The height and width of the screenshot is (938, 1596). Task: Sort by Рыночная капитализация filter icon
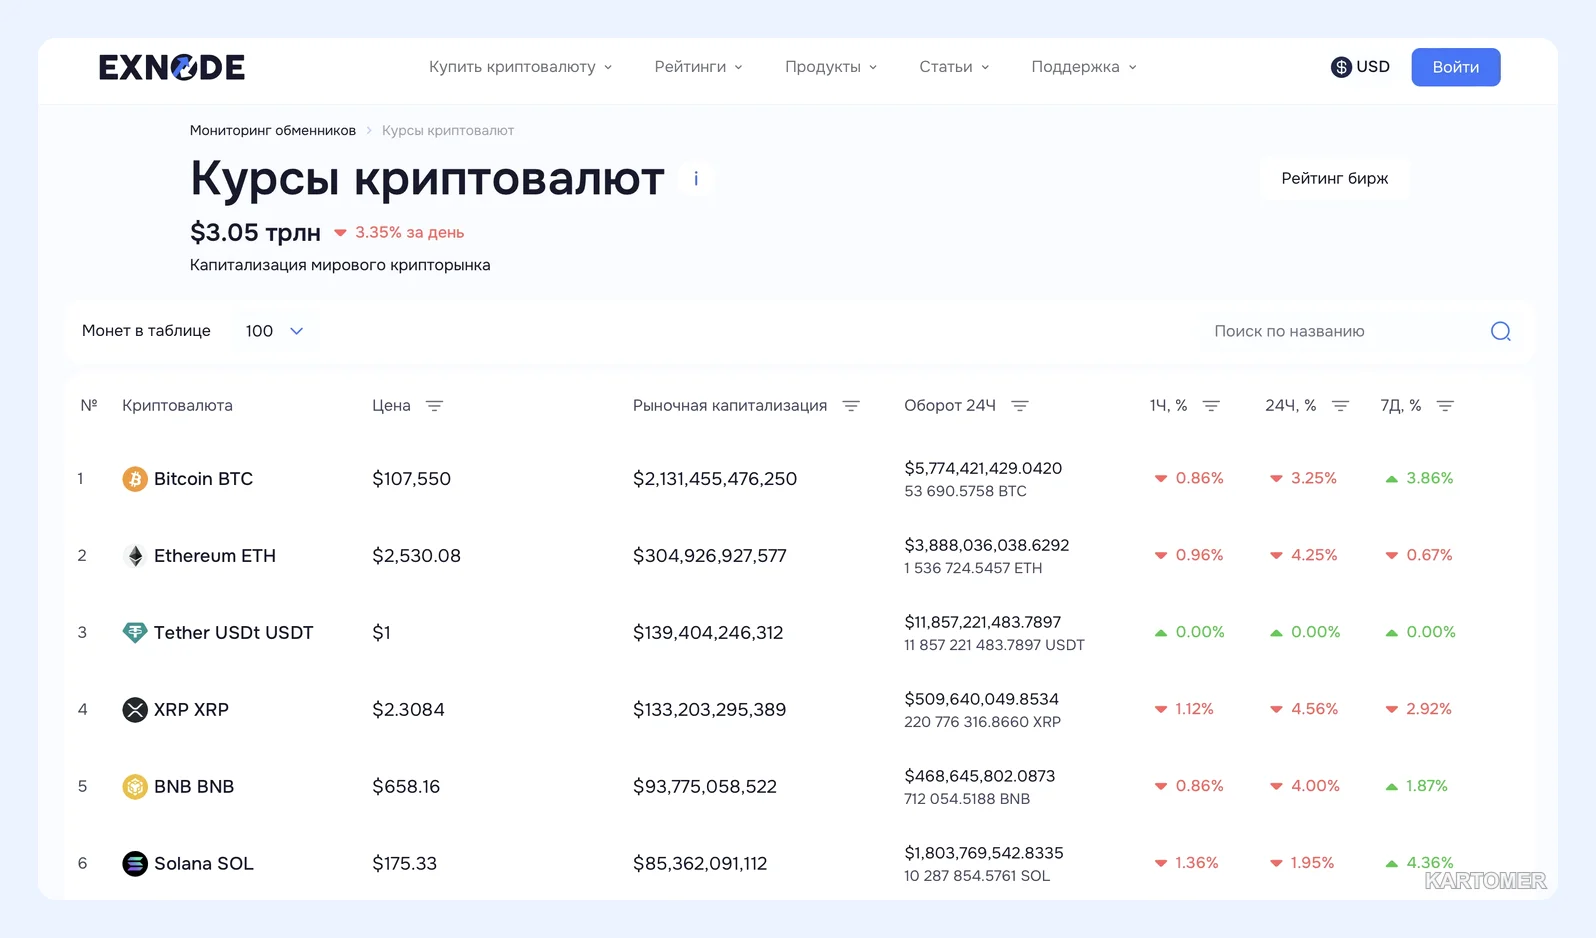click(x=851, y=406)
